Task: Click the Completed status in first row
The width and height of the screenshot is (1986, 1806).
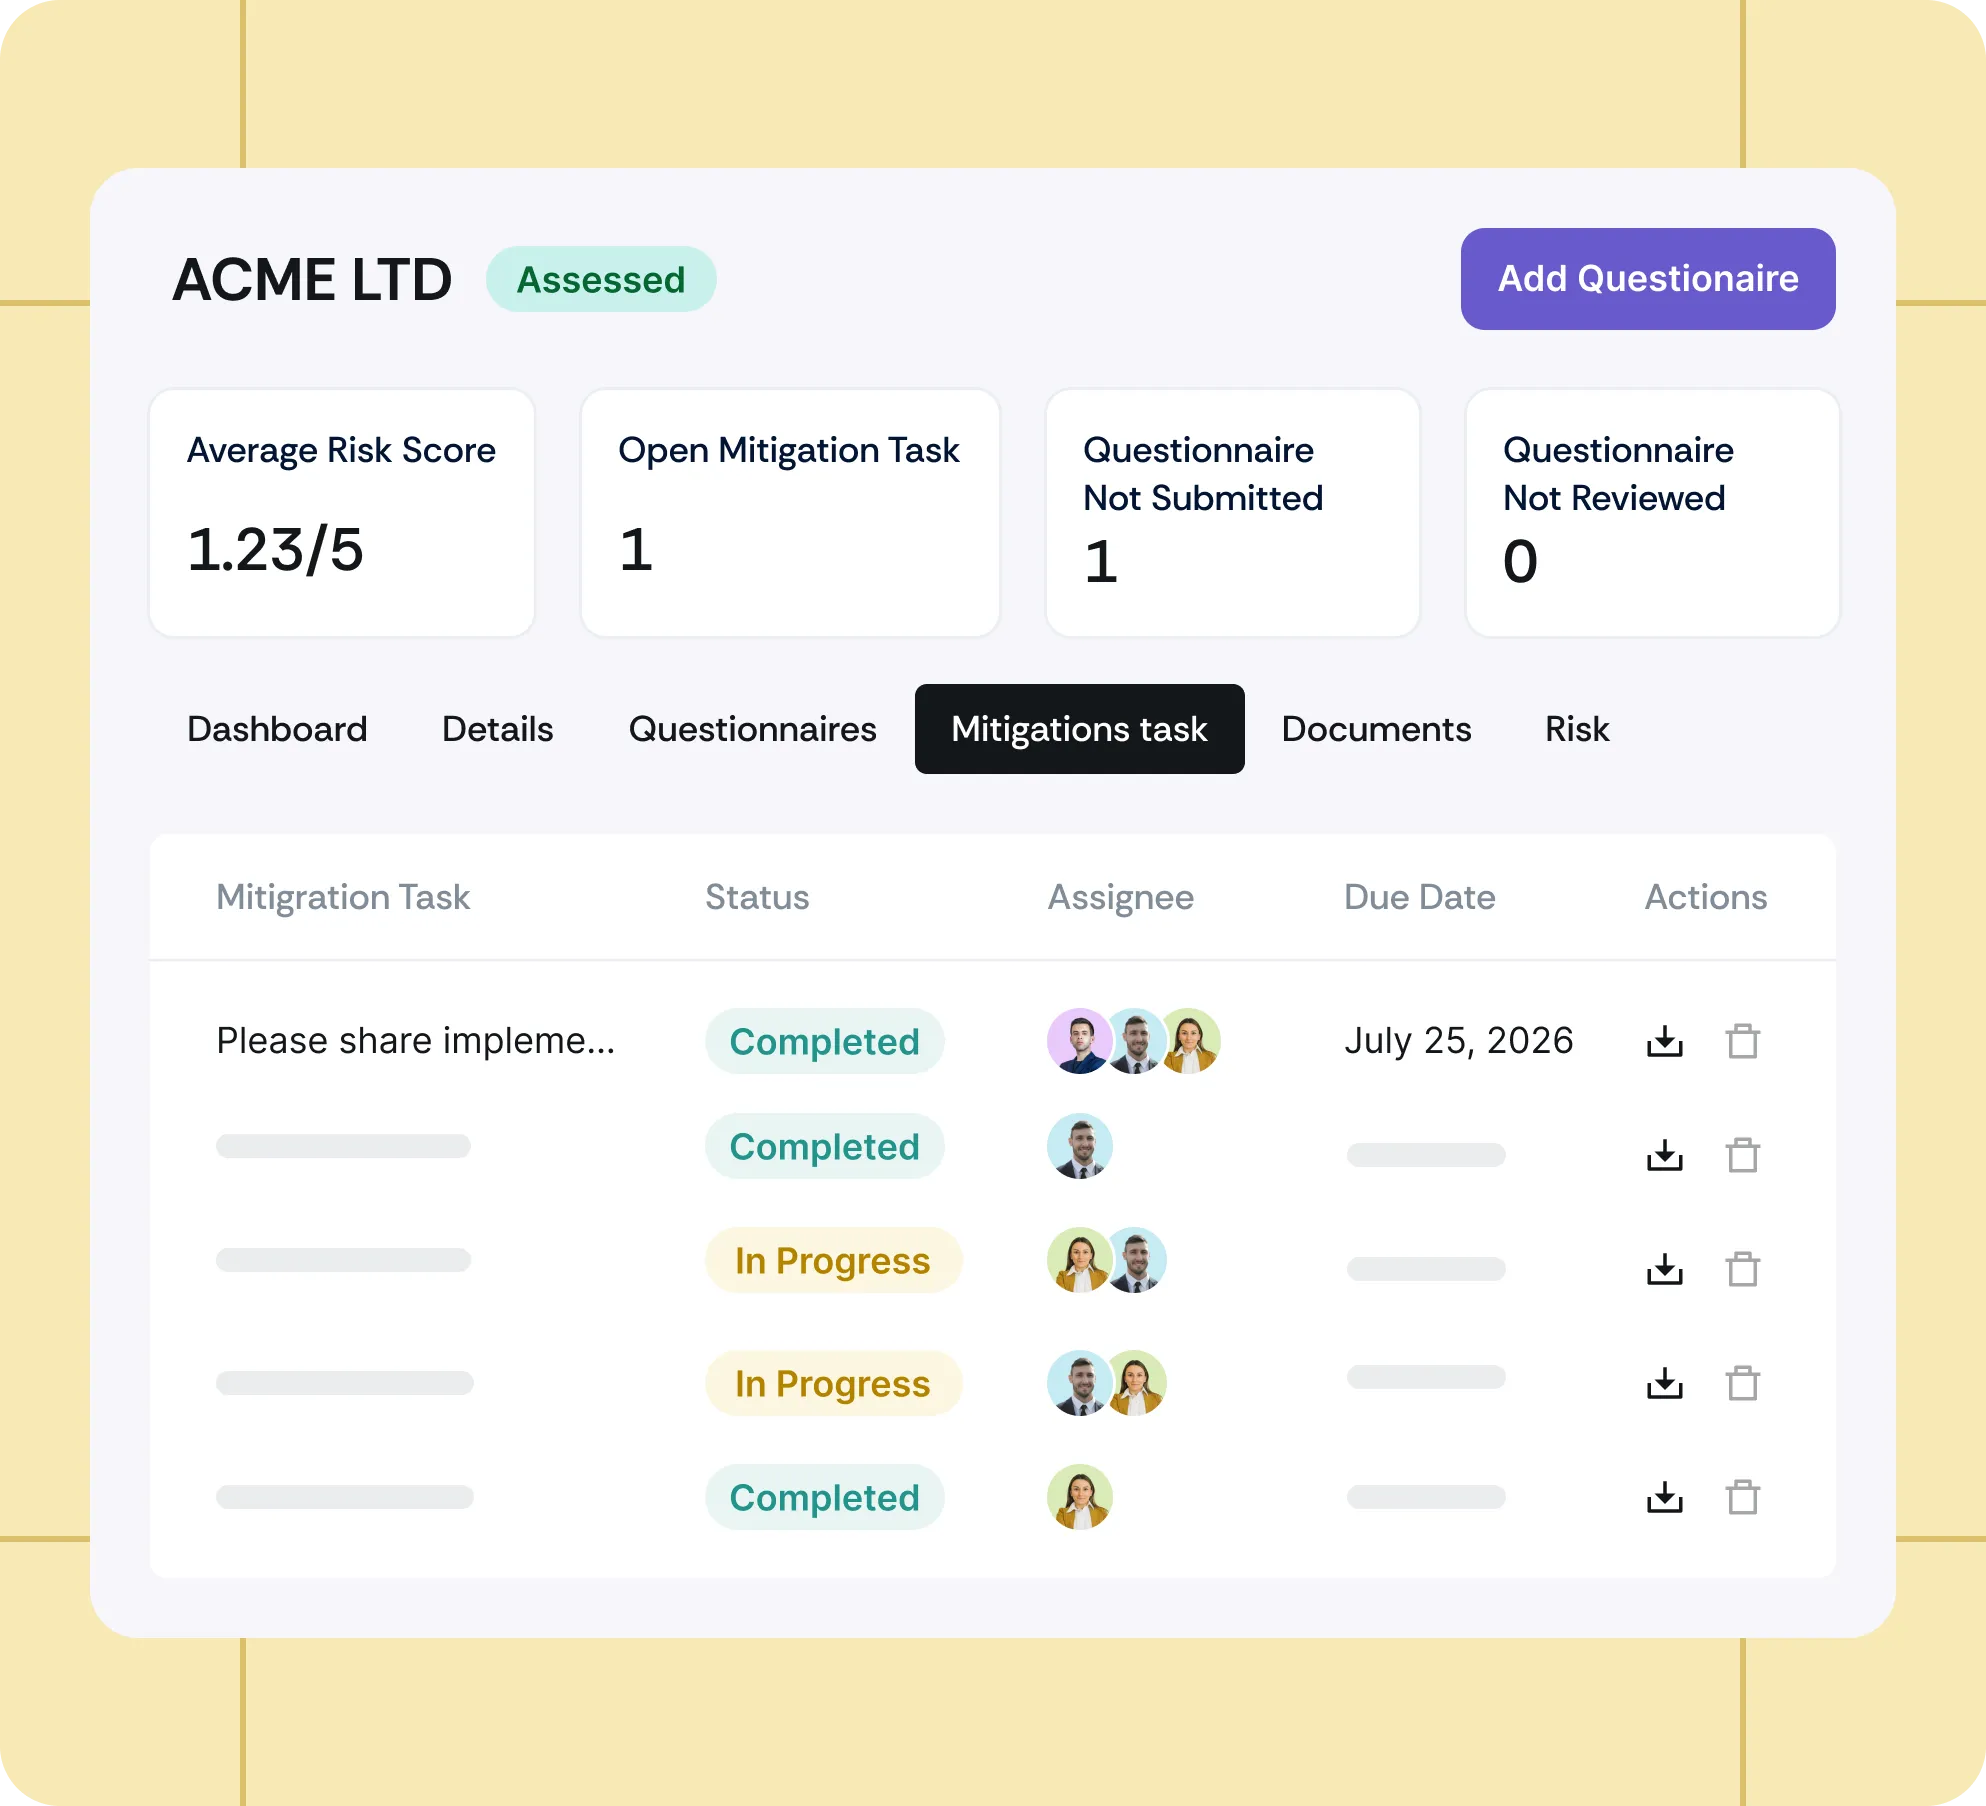Action: click(x=824, y=1041)
